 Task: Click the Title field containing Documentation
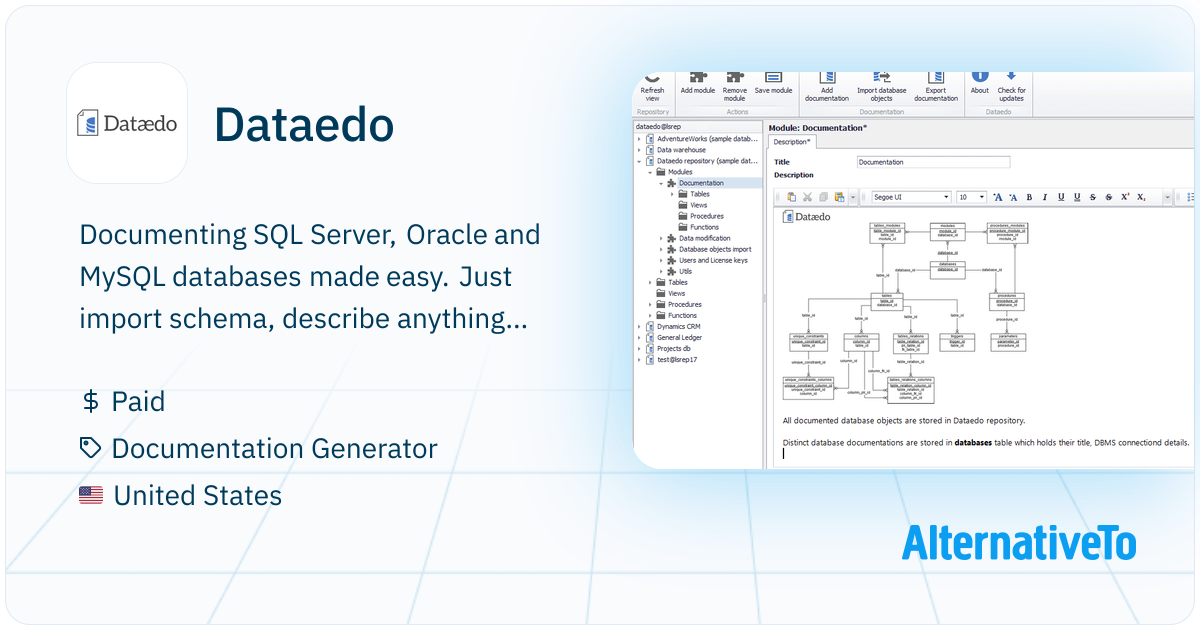click(934, 162)
